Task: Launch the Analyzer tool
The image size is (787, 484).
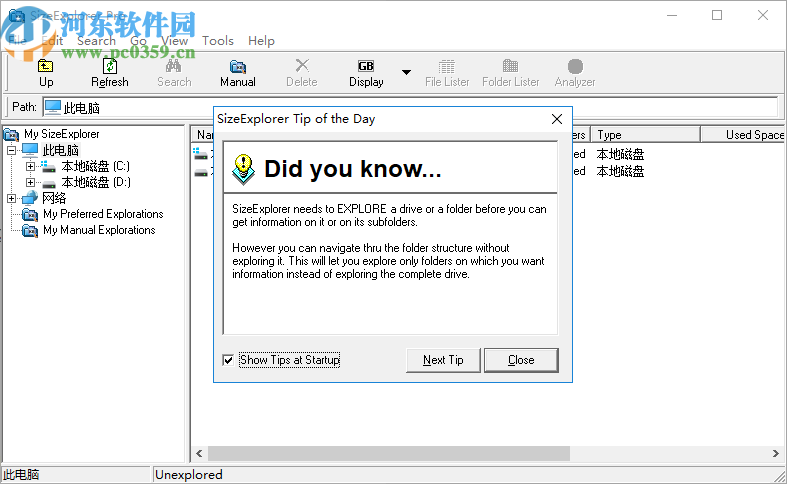Action: (x=575, y=73)
